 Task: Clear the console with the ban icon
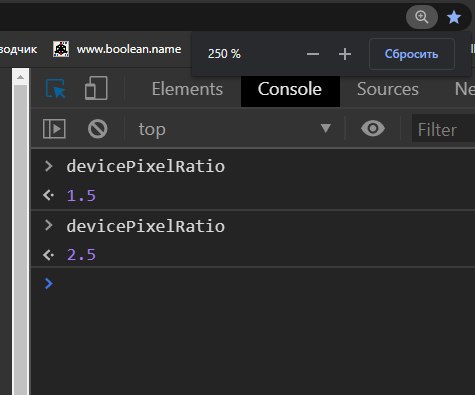(98, 129)
